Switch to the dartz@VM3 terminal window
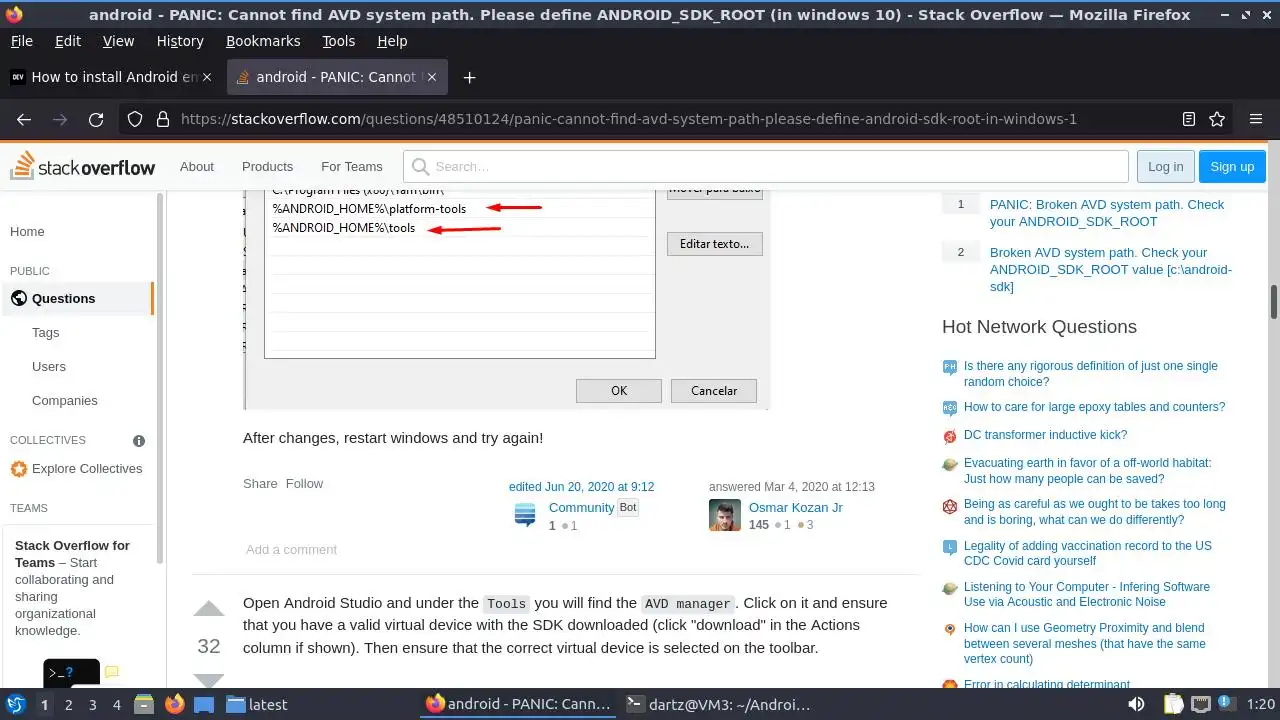 click(718, 704)
